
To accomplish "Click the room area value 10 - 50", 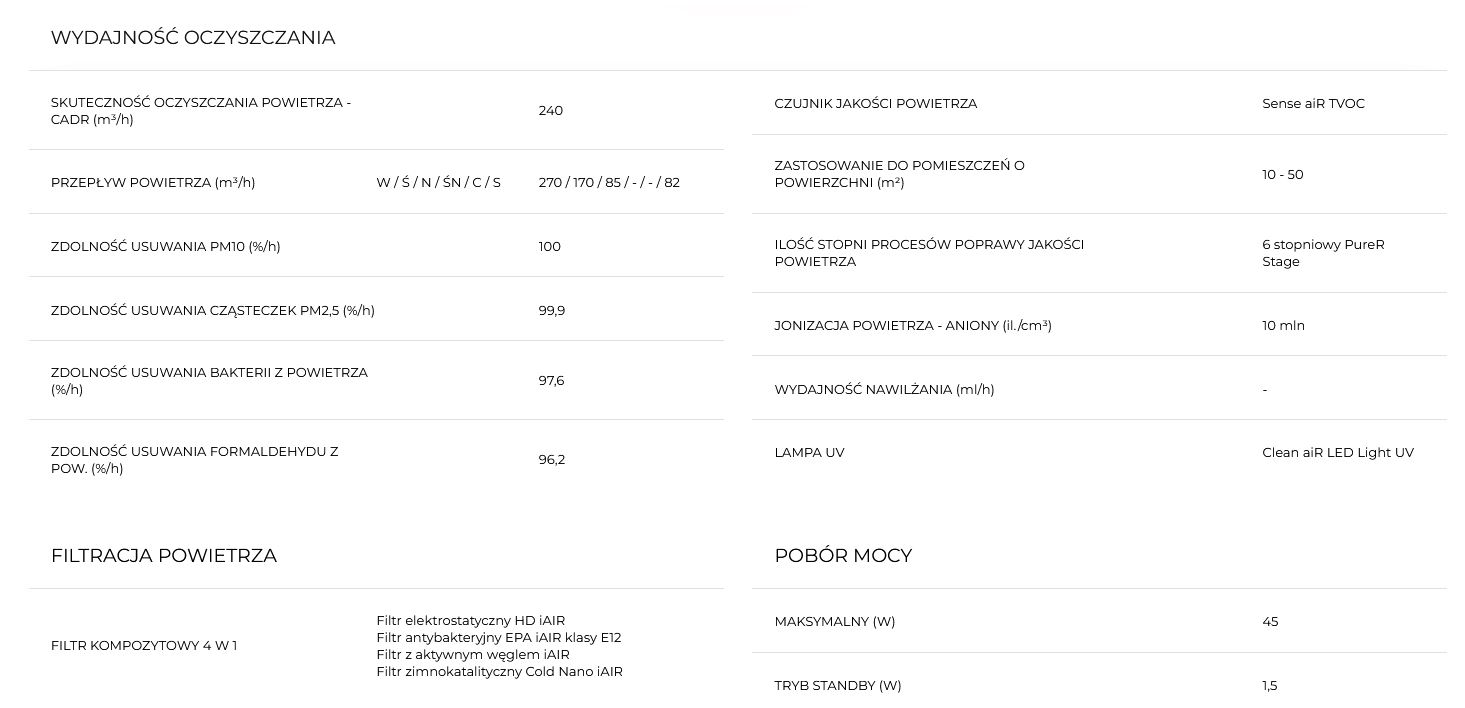I will (1282, 175).
